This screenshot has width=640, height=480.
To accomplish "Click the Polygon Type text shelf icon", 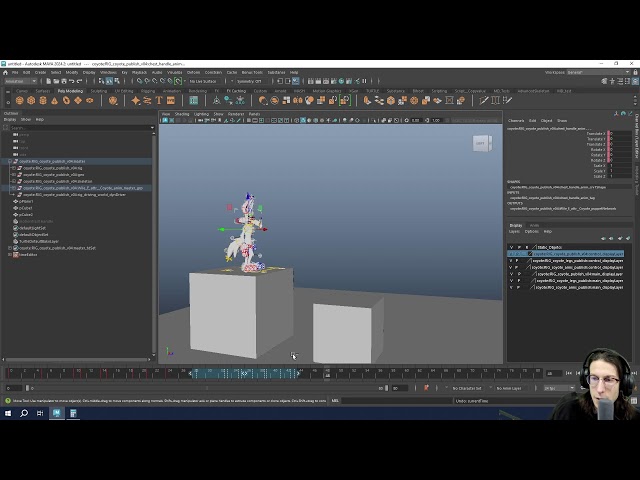I will pyautogui.click(x=159, y=100).
